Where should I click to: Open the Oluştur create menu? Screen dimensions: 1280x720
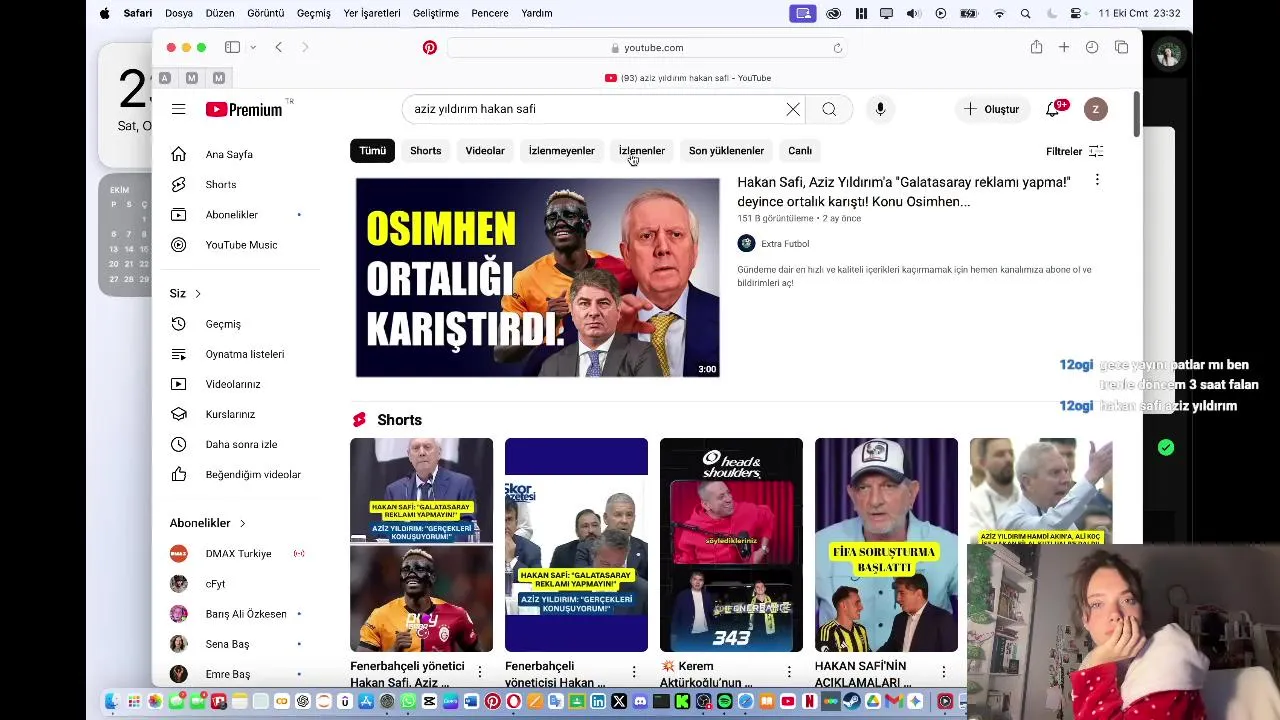pos(991,109)
